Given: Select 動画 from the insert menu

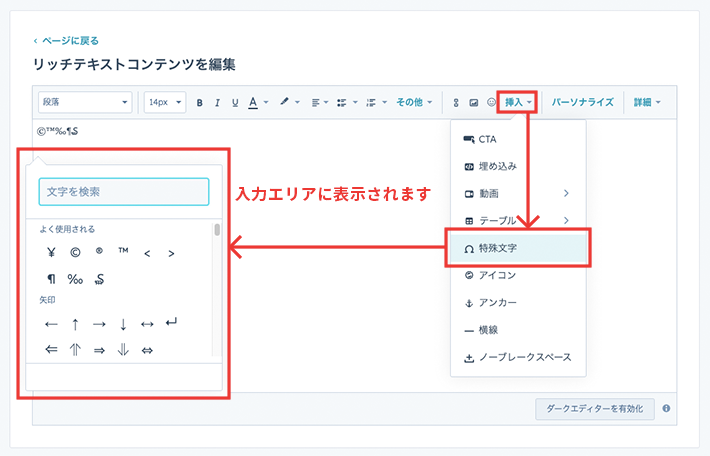Looking at the screenshot, I should pos(518,194).
